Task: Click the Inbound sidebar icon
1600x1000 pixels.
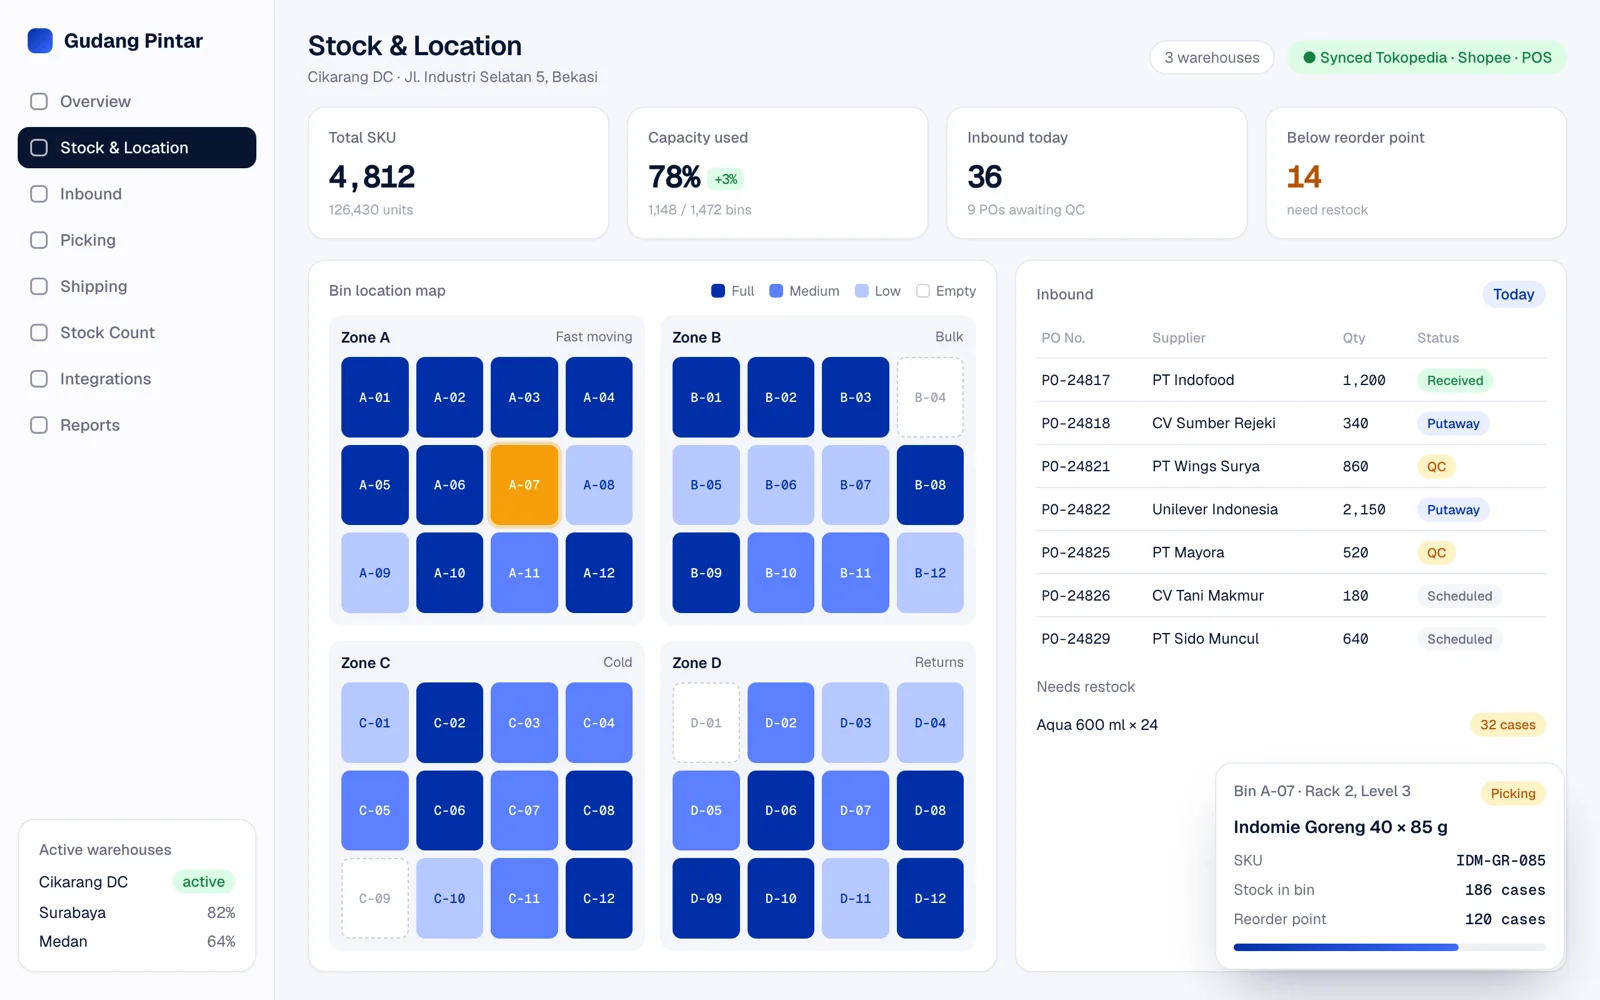Action: pos(39,194)
